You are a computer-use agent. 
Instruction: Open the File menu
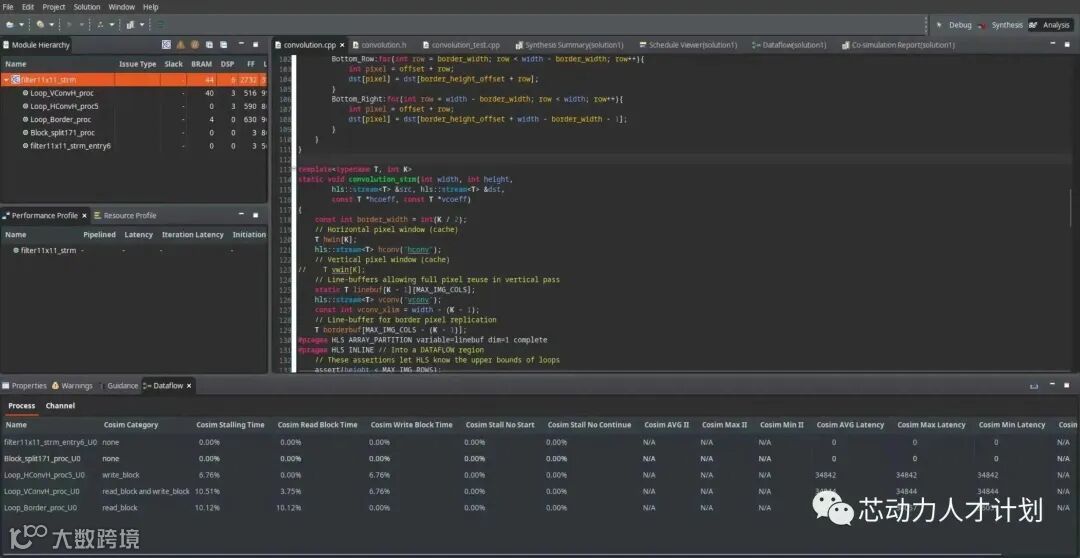[x=8, y=7]
